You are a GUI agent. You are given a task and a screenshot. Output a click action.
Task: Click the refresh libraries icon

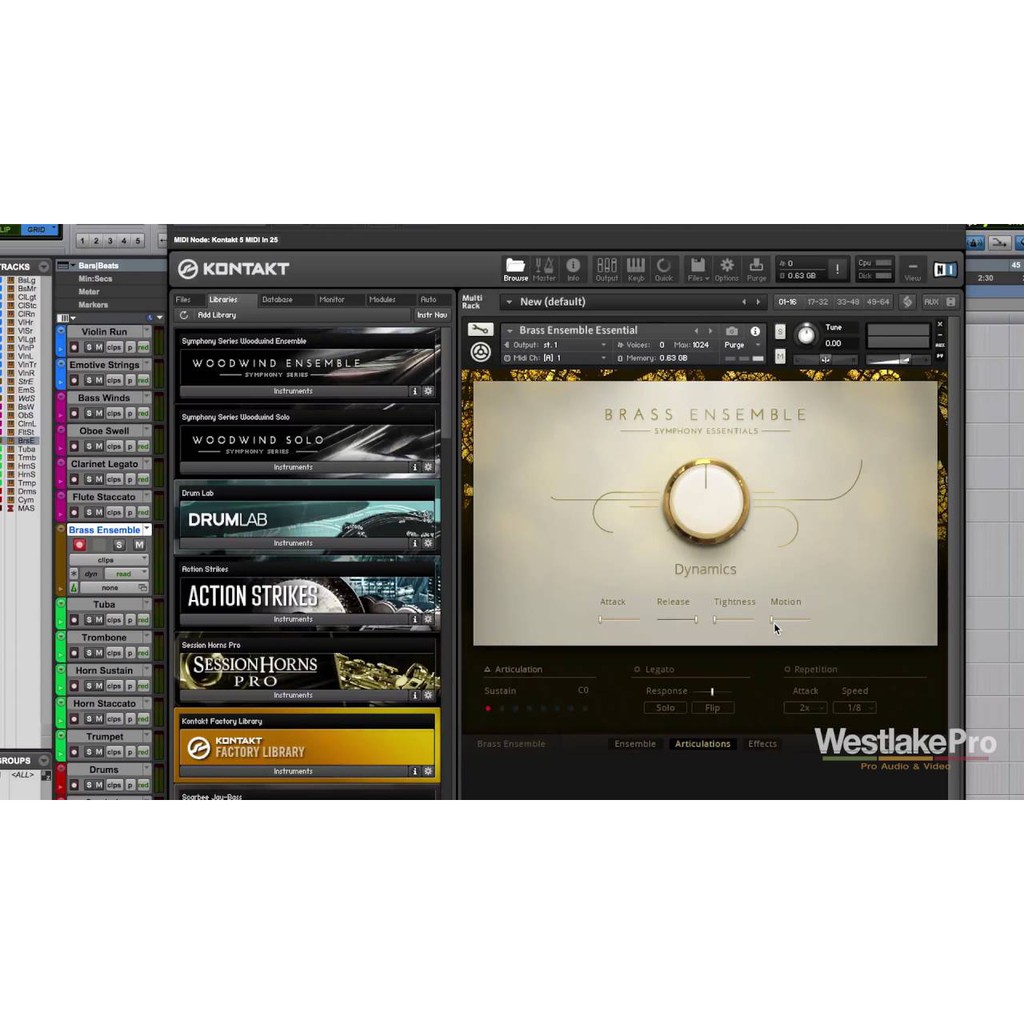[x=184, y=315]
